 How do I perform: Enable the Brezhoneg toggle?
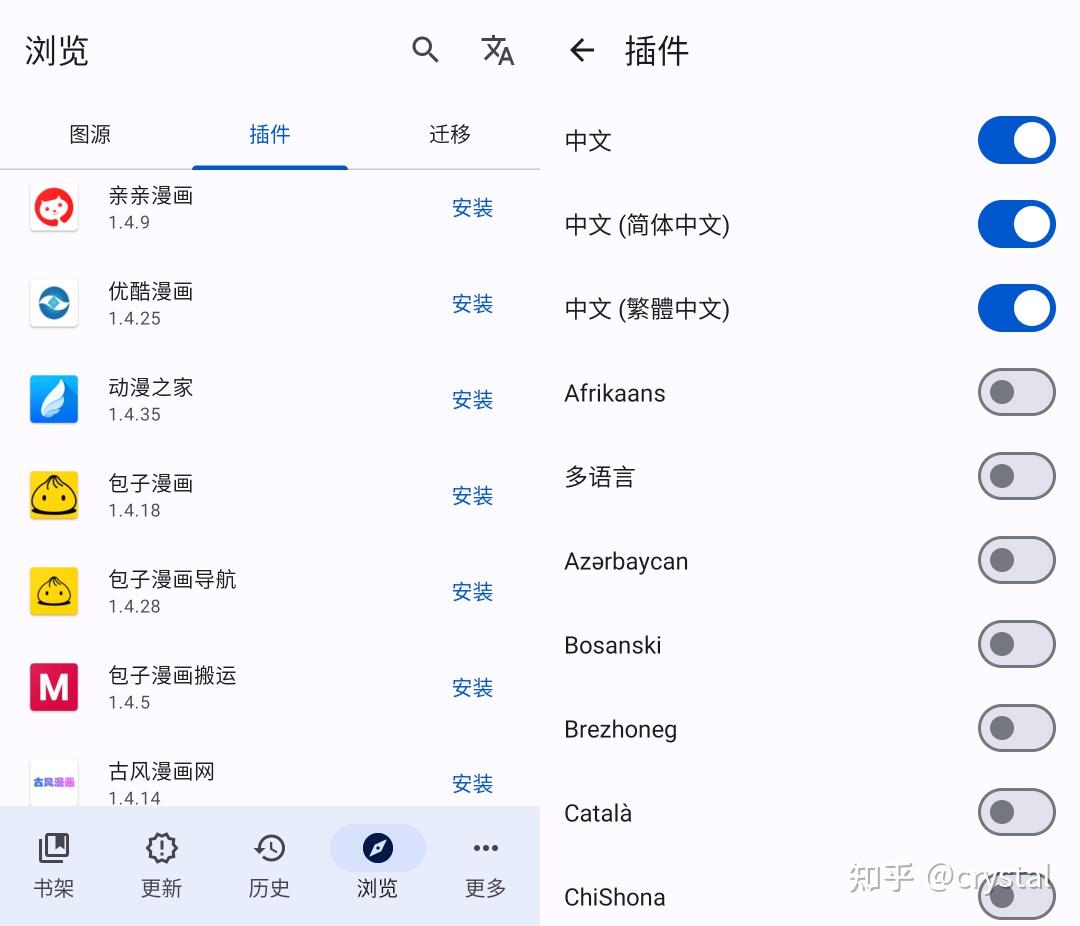pyautogui.click(x=1017, y=728)
